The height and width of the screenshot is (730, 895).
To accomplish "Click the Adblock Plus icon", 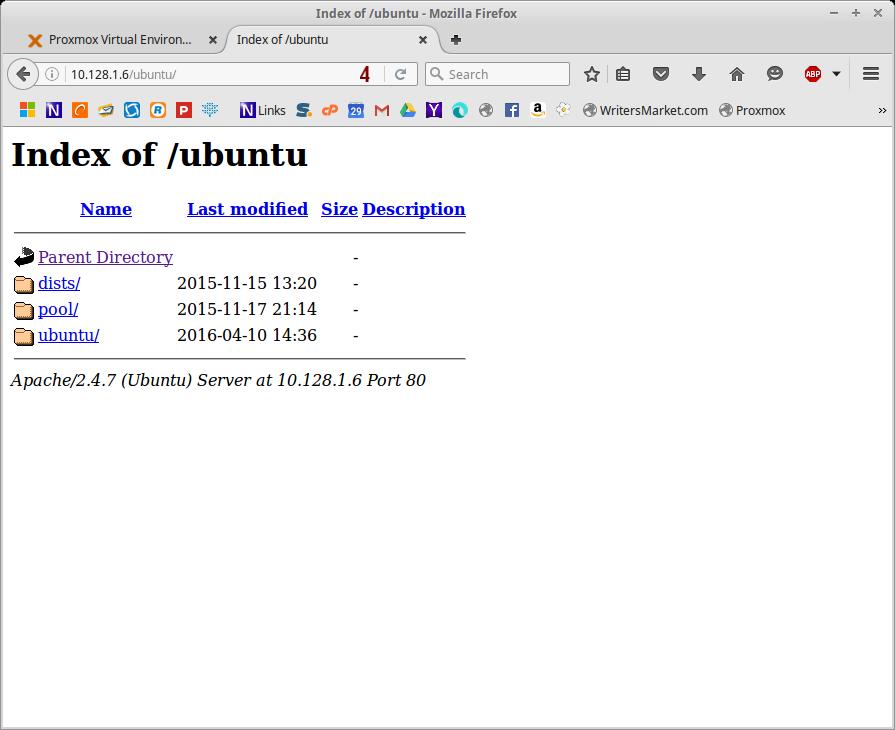I will tap(813, 74).
